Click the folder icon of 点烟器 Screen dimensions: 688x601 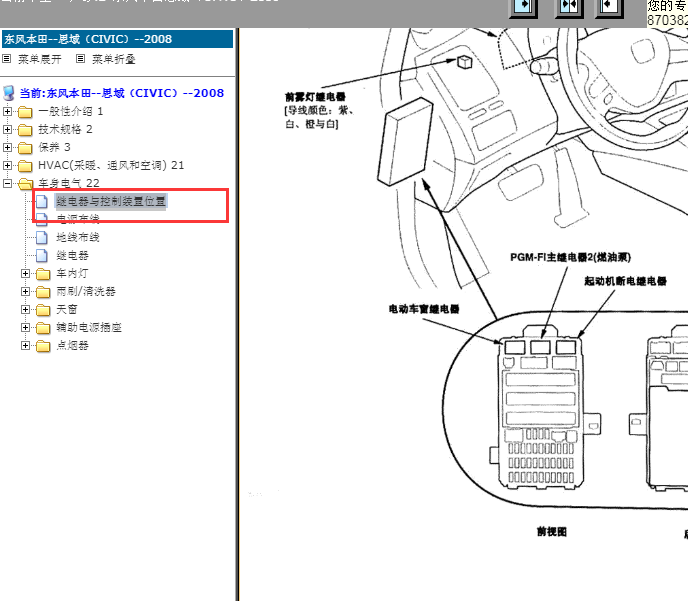43,346
